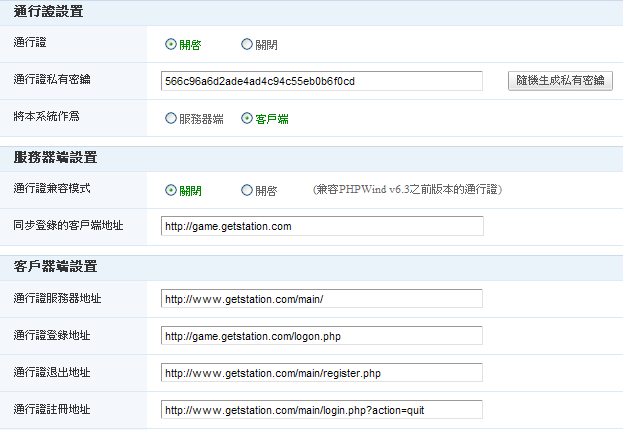The width and height of the screenshot is (623, 430).
Task: Edit the 同步登錄的客戶端地址 field
Action: click(322, 226)
